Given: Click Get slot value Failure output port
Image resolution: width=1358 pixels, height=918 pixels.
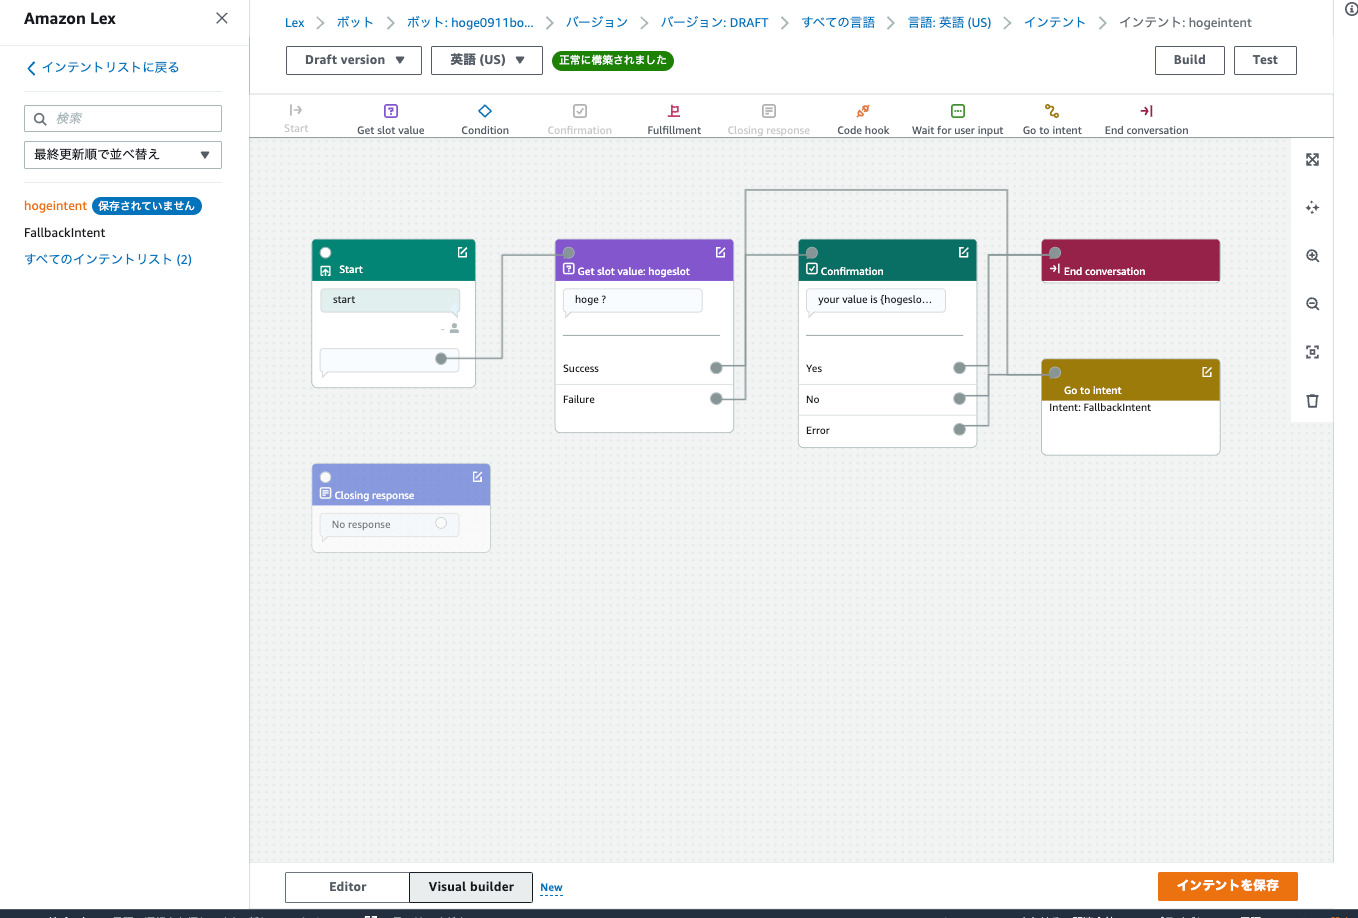Looking at the screenshot, I should (x=716, y=399).
